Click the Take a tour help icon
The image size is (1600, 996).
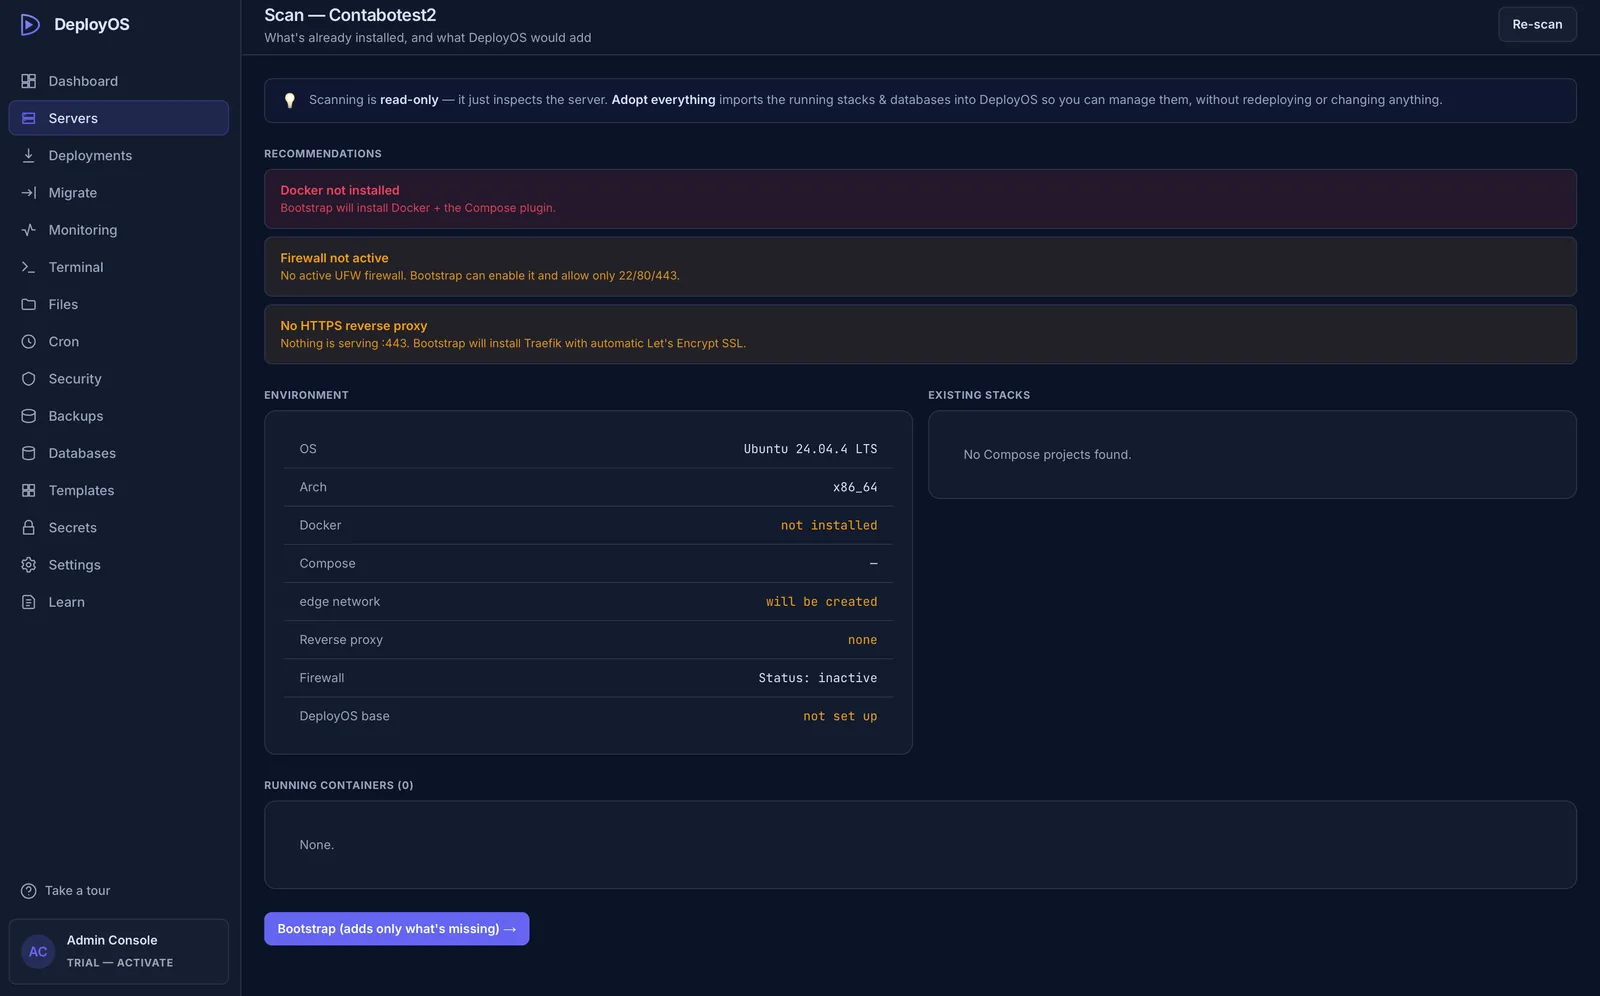click(x=29, y=891)
